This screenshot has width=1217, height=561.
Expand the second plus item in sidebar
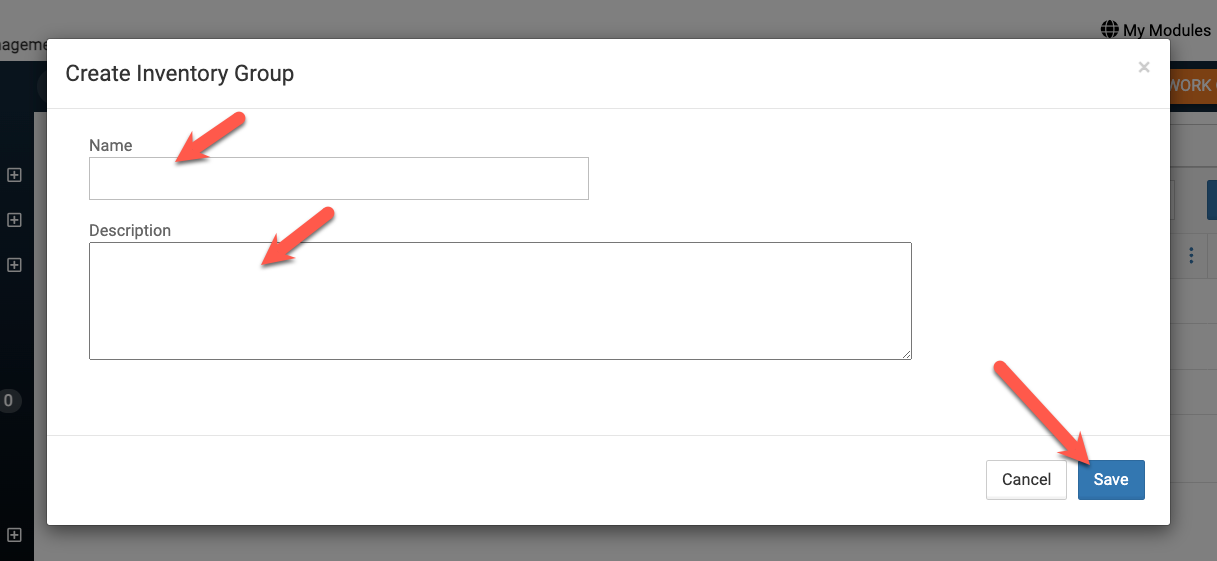(14, 220)
